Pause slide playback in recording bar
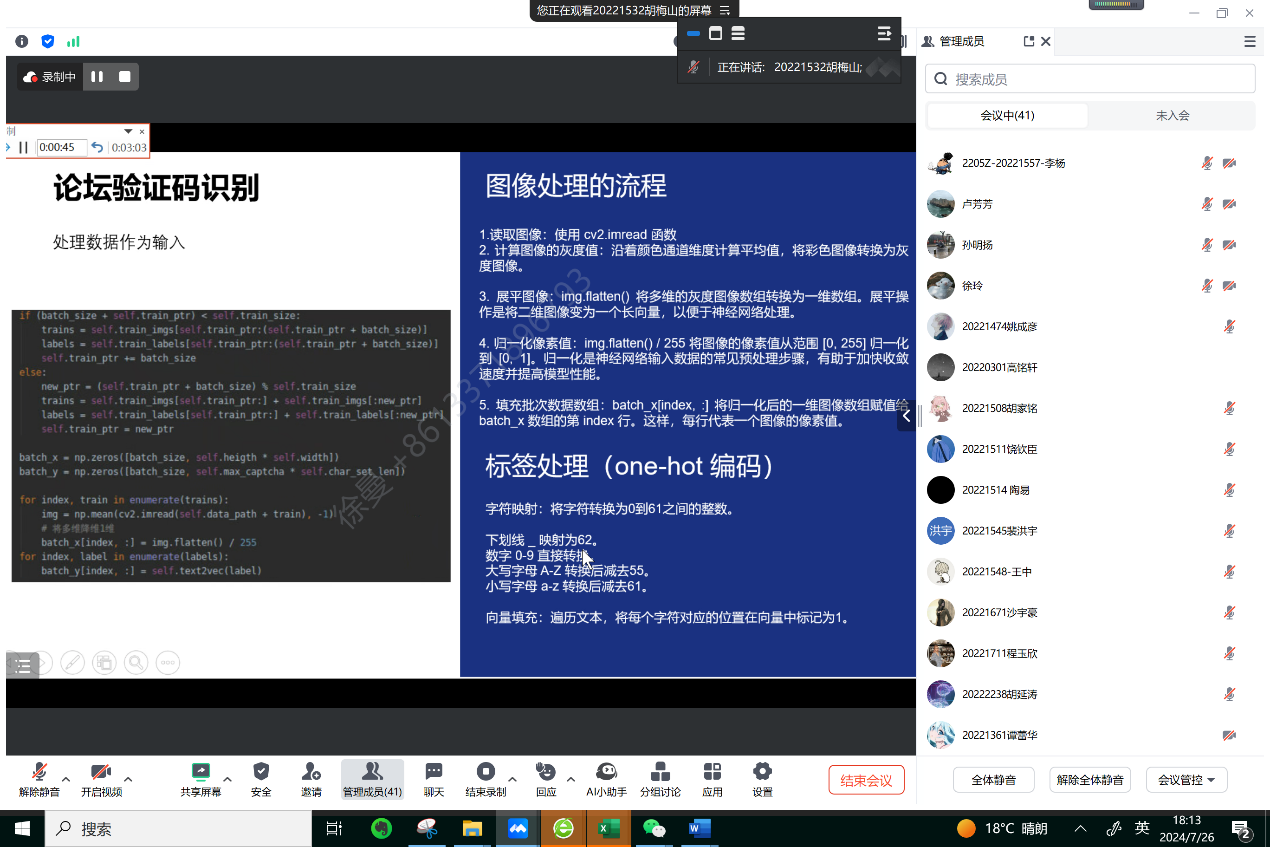The image size is (1270, 847). (24, 147)
